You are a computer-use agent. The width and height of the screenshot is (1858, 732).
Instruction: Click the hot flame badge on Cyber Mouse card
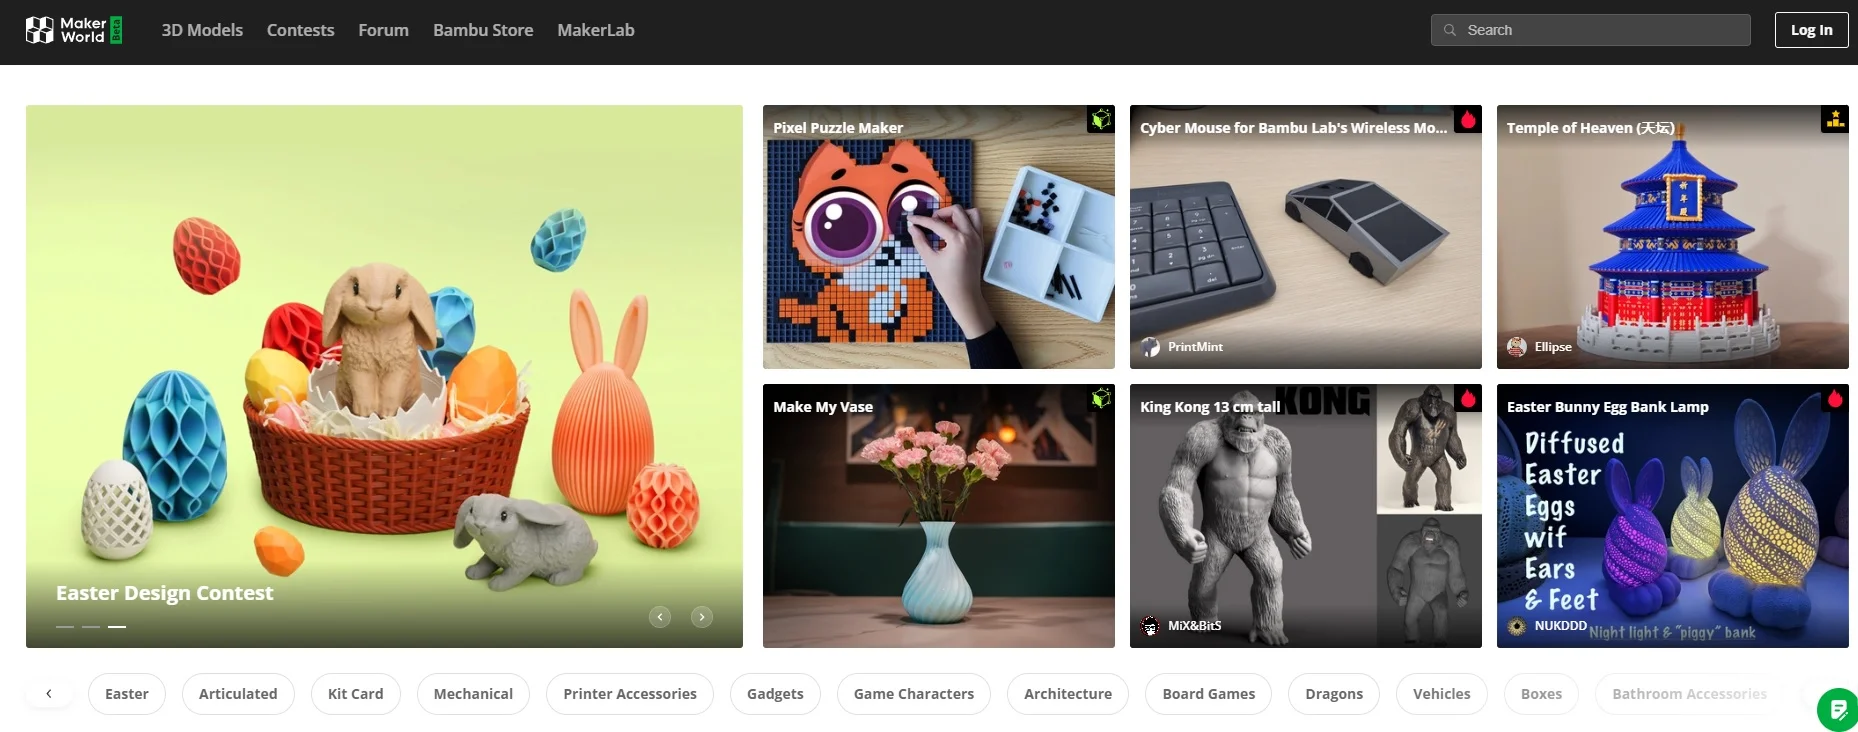(x=1468, y=119)
